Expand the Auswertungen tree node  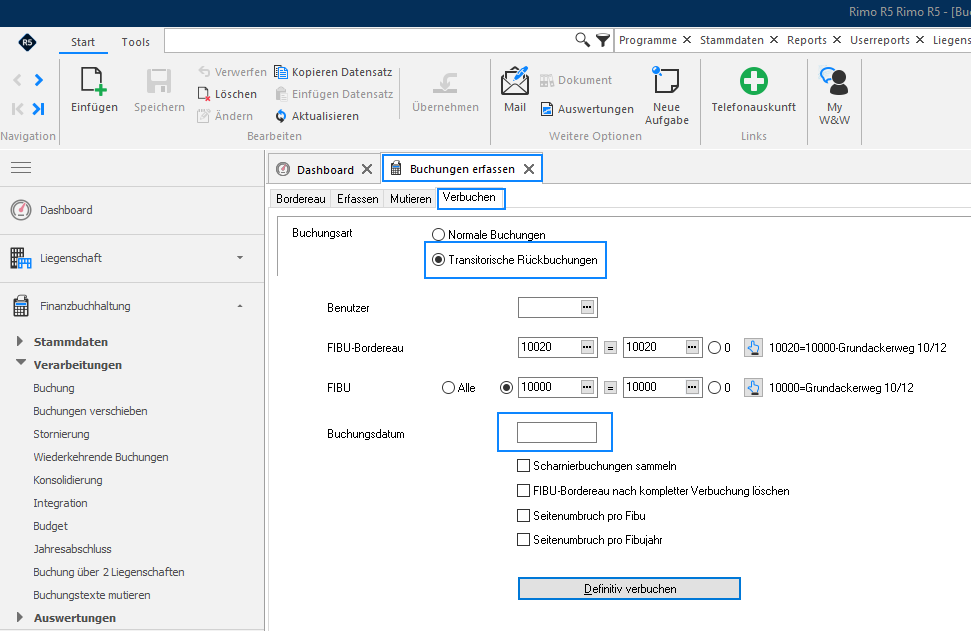(x=20, y=617)
